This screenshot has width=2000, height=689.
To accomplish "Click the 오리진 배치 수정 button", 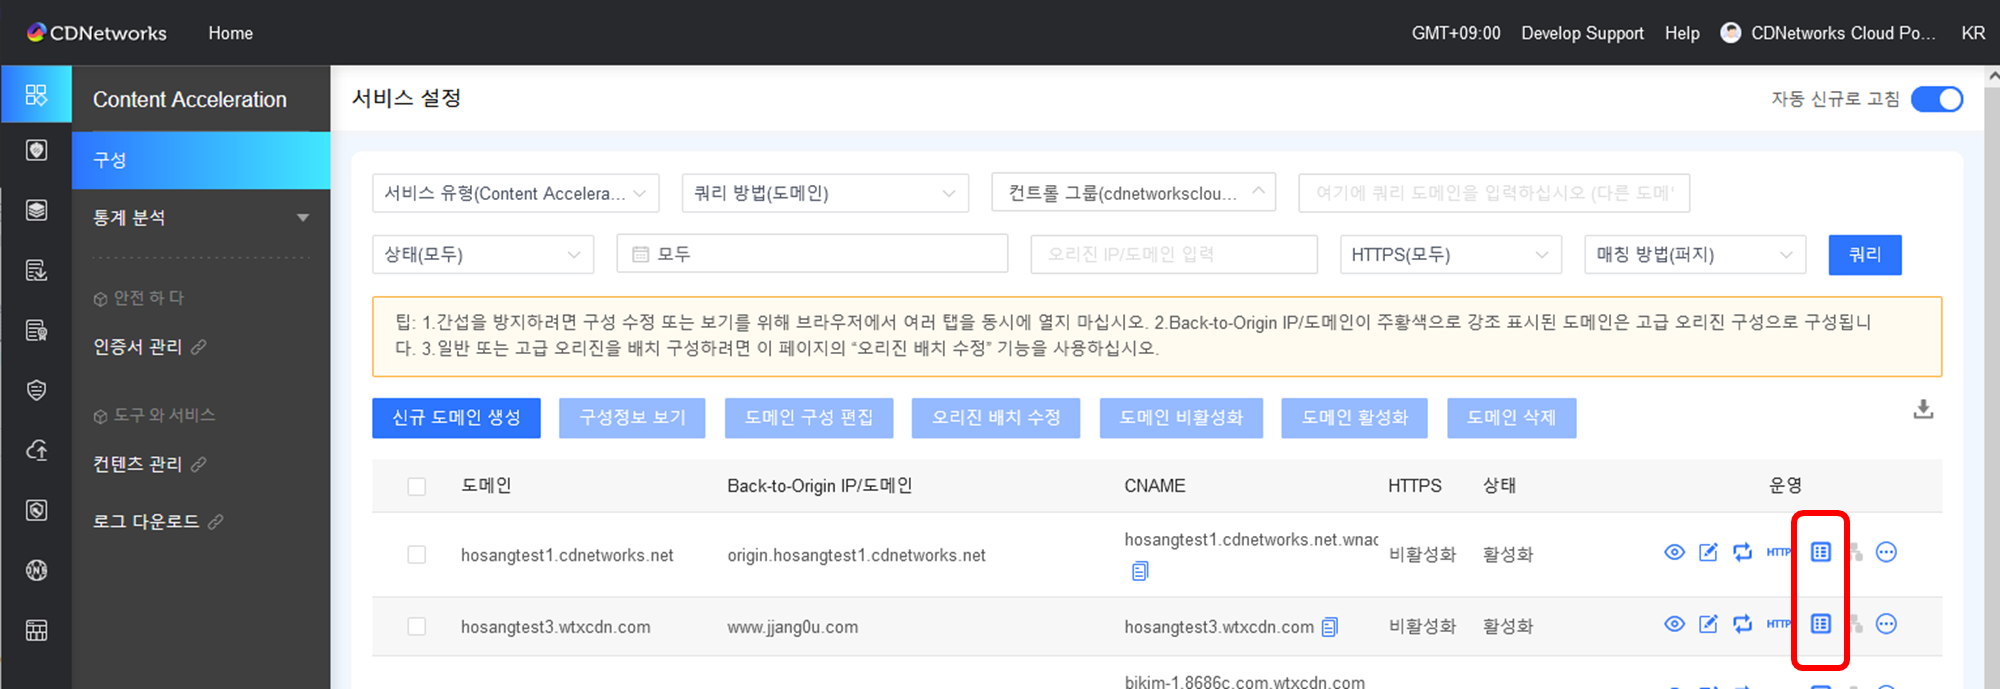I will tap(996, 418).
